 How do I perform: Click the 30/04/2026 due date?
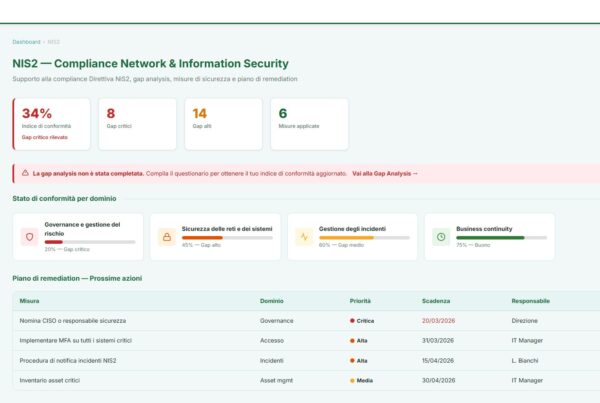click(439, 380)
